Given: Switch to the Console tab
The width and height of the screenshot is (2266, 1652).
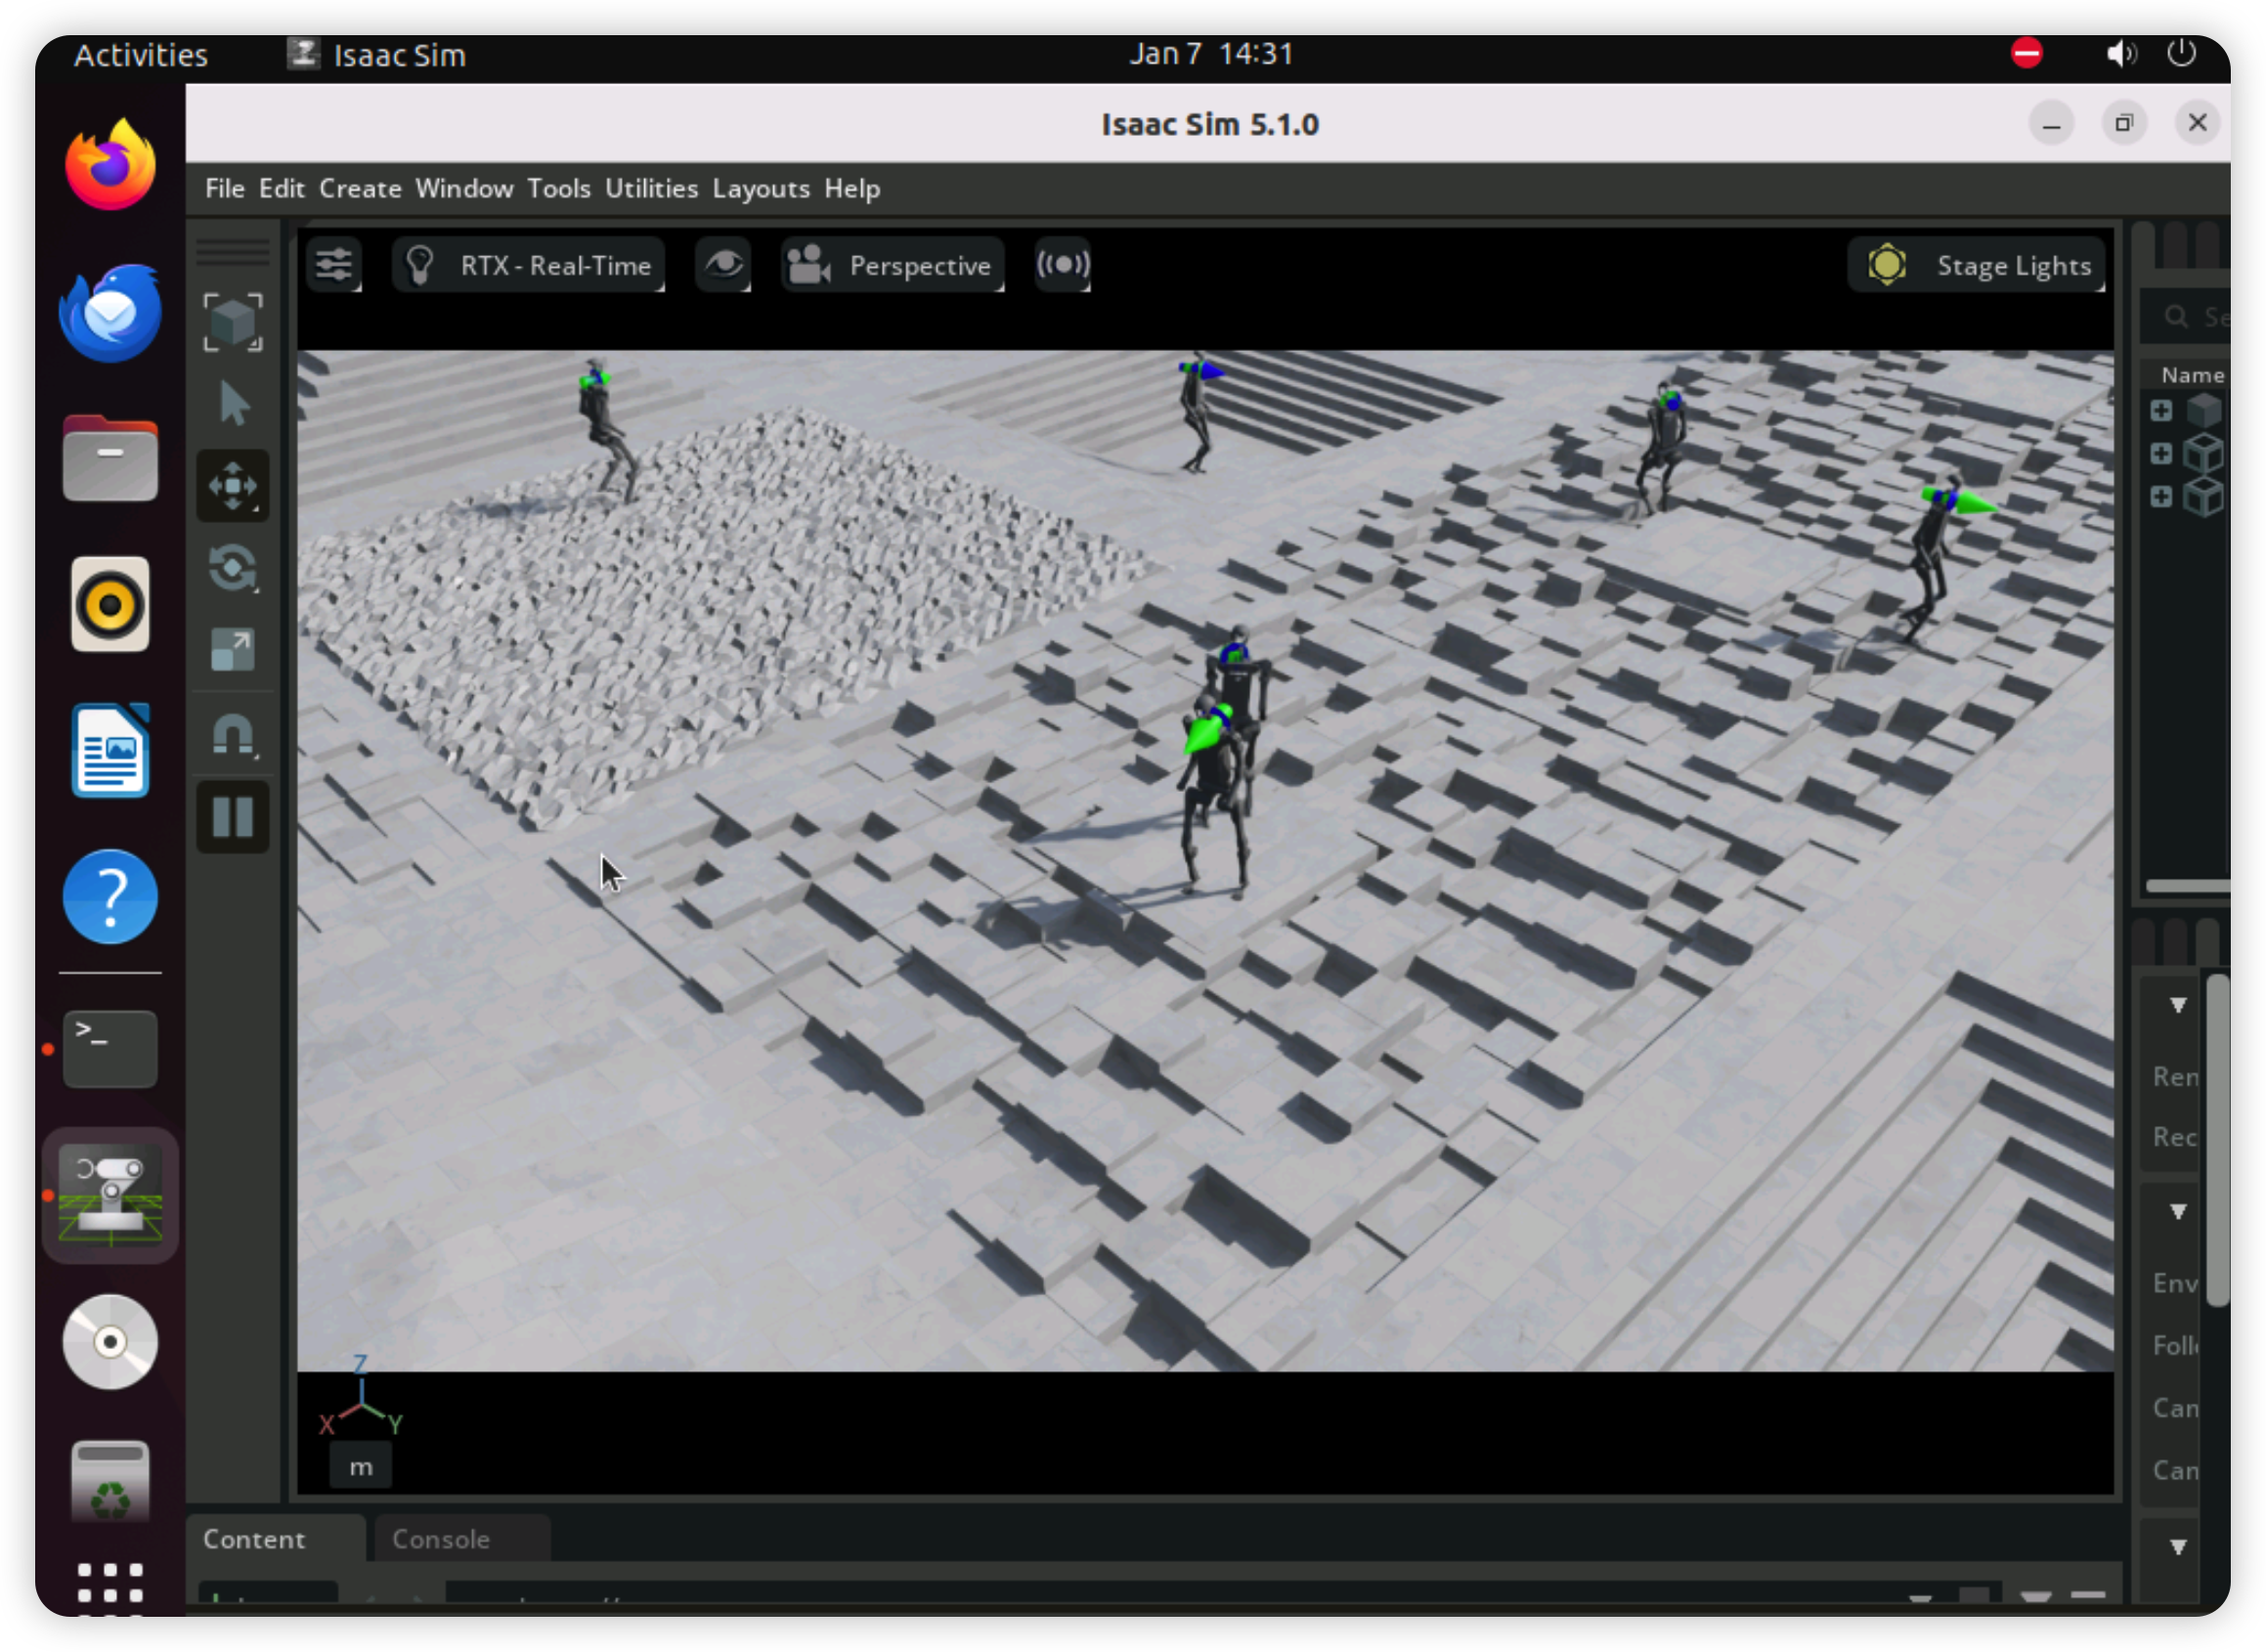Looking at the screenshot, I should 441,1538.
